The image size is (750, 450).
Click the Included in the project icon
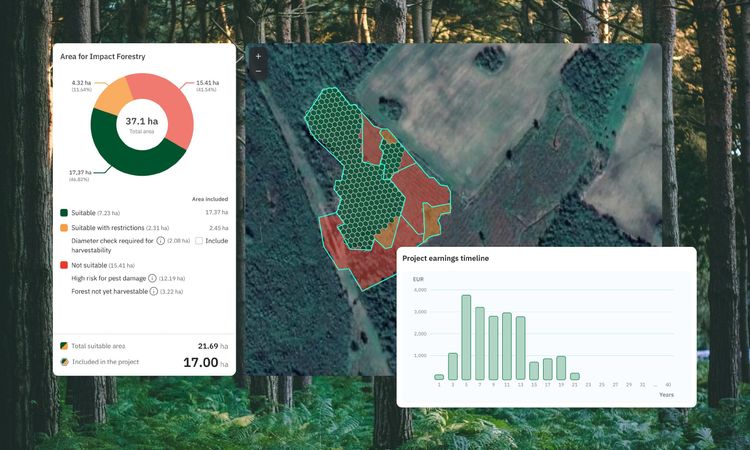coord(64,361)
